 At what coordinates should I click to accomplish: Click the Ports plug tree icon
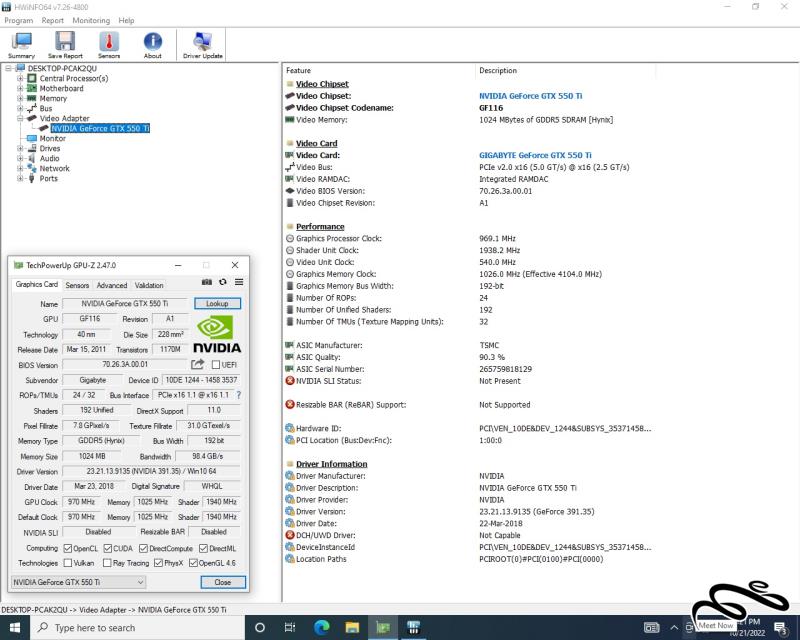(32, 178)
